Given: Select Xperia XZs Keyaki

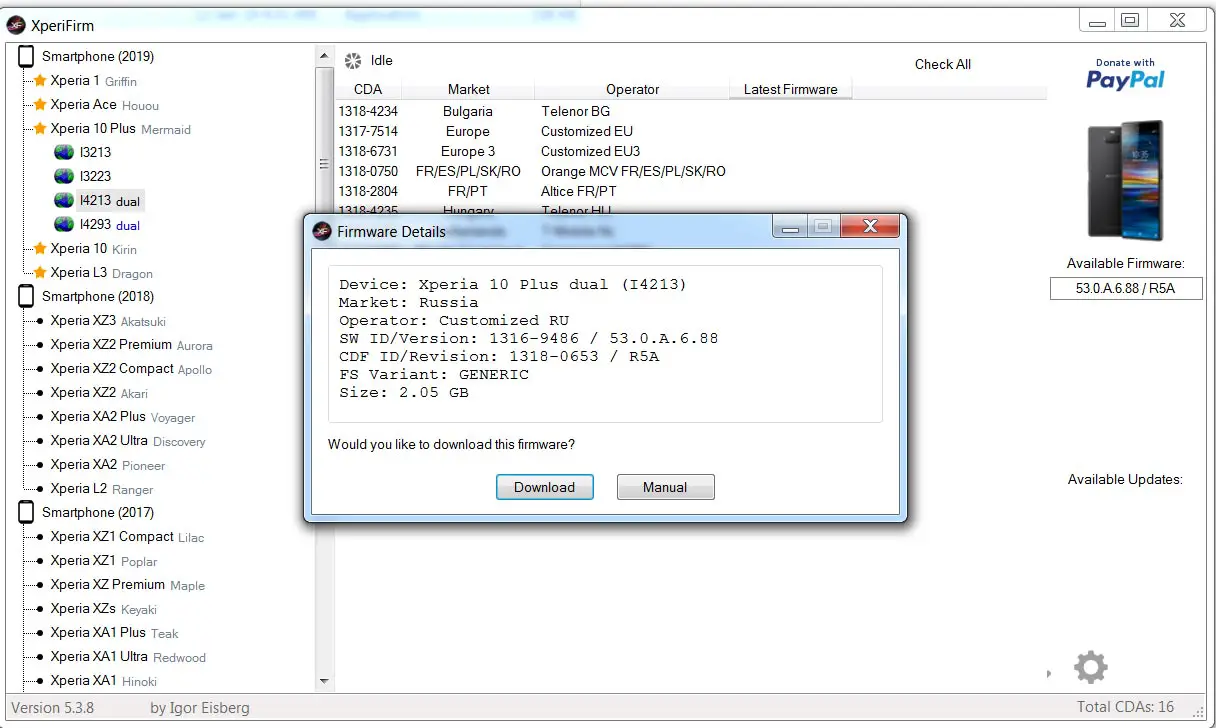Looking at the screenshot, I should (x=103, y=609).
